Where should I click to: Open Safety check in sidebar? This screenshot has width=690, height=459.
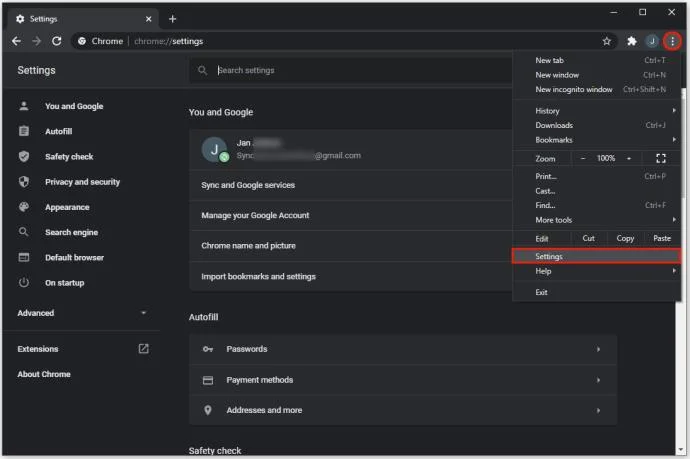[69, 156]
